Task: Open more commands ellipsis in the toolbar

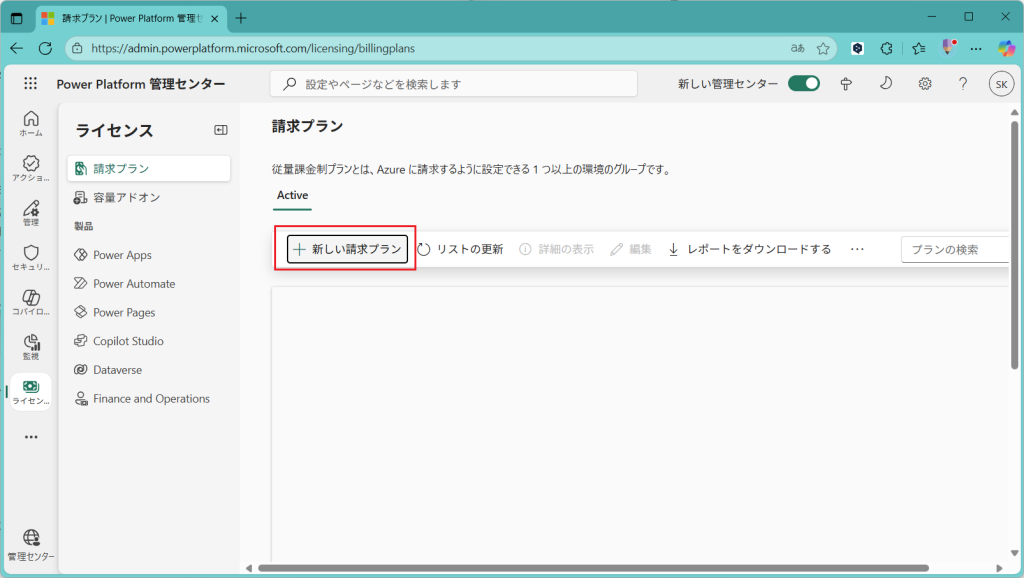Action: click(x=857, y=249)
